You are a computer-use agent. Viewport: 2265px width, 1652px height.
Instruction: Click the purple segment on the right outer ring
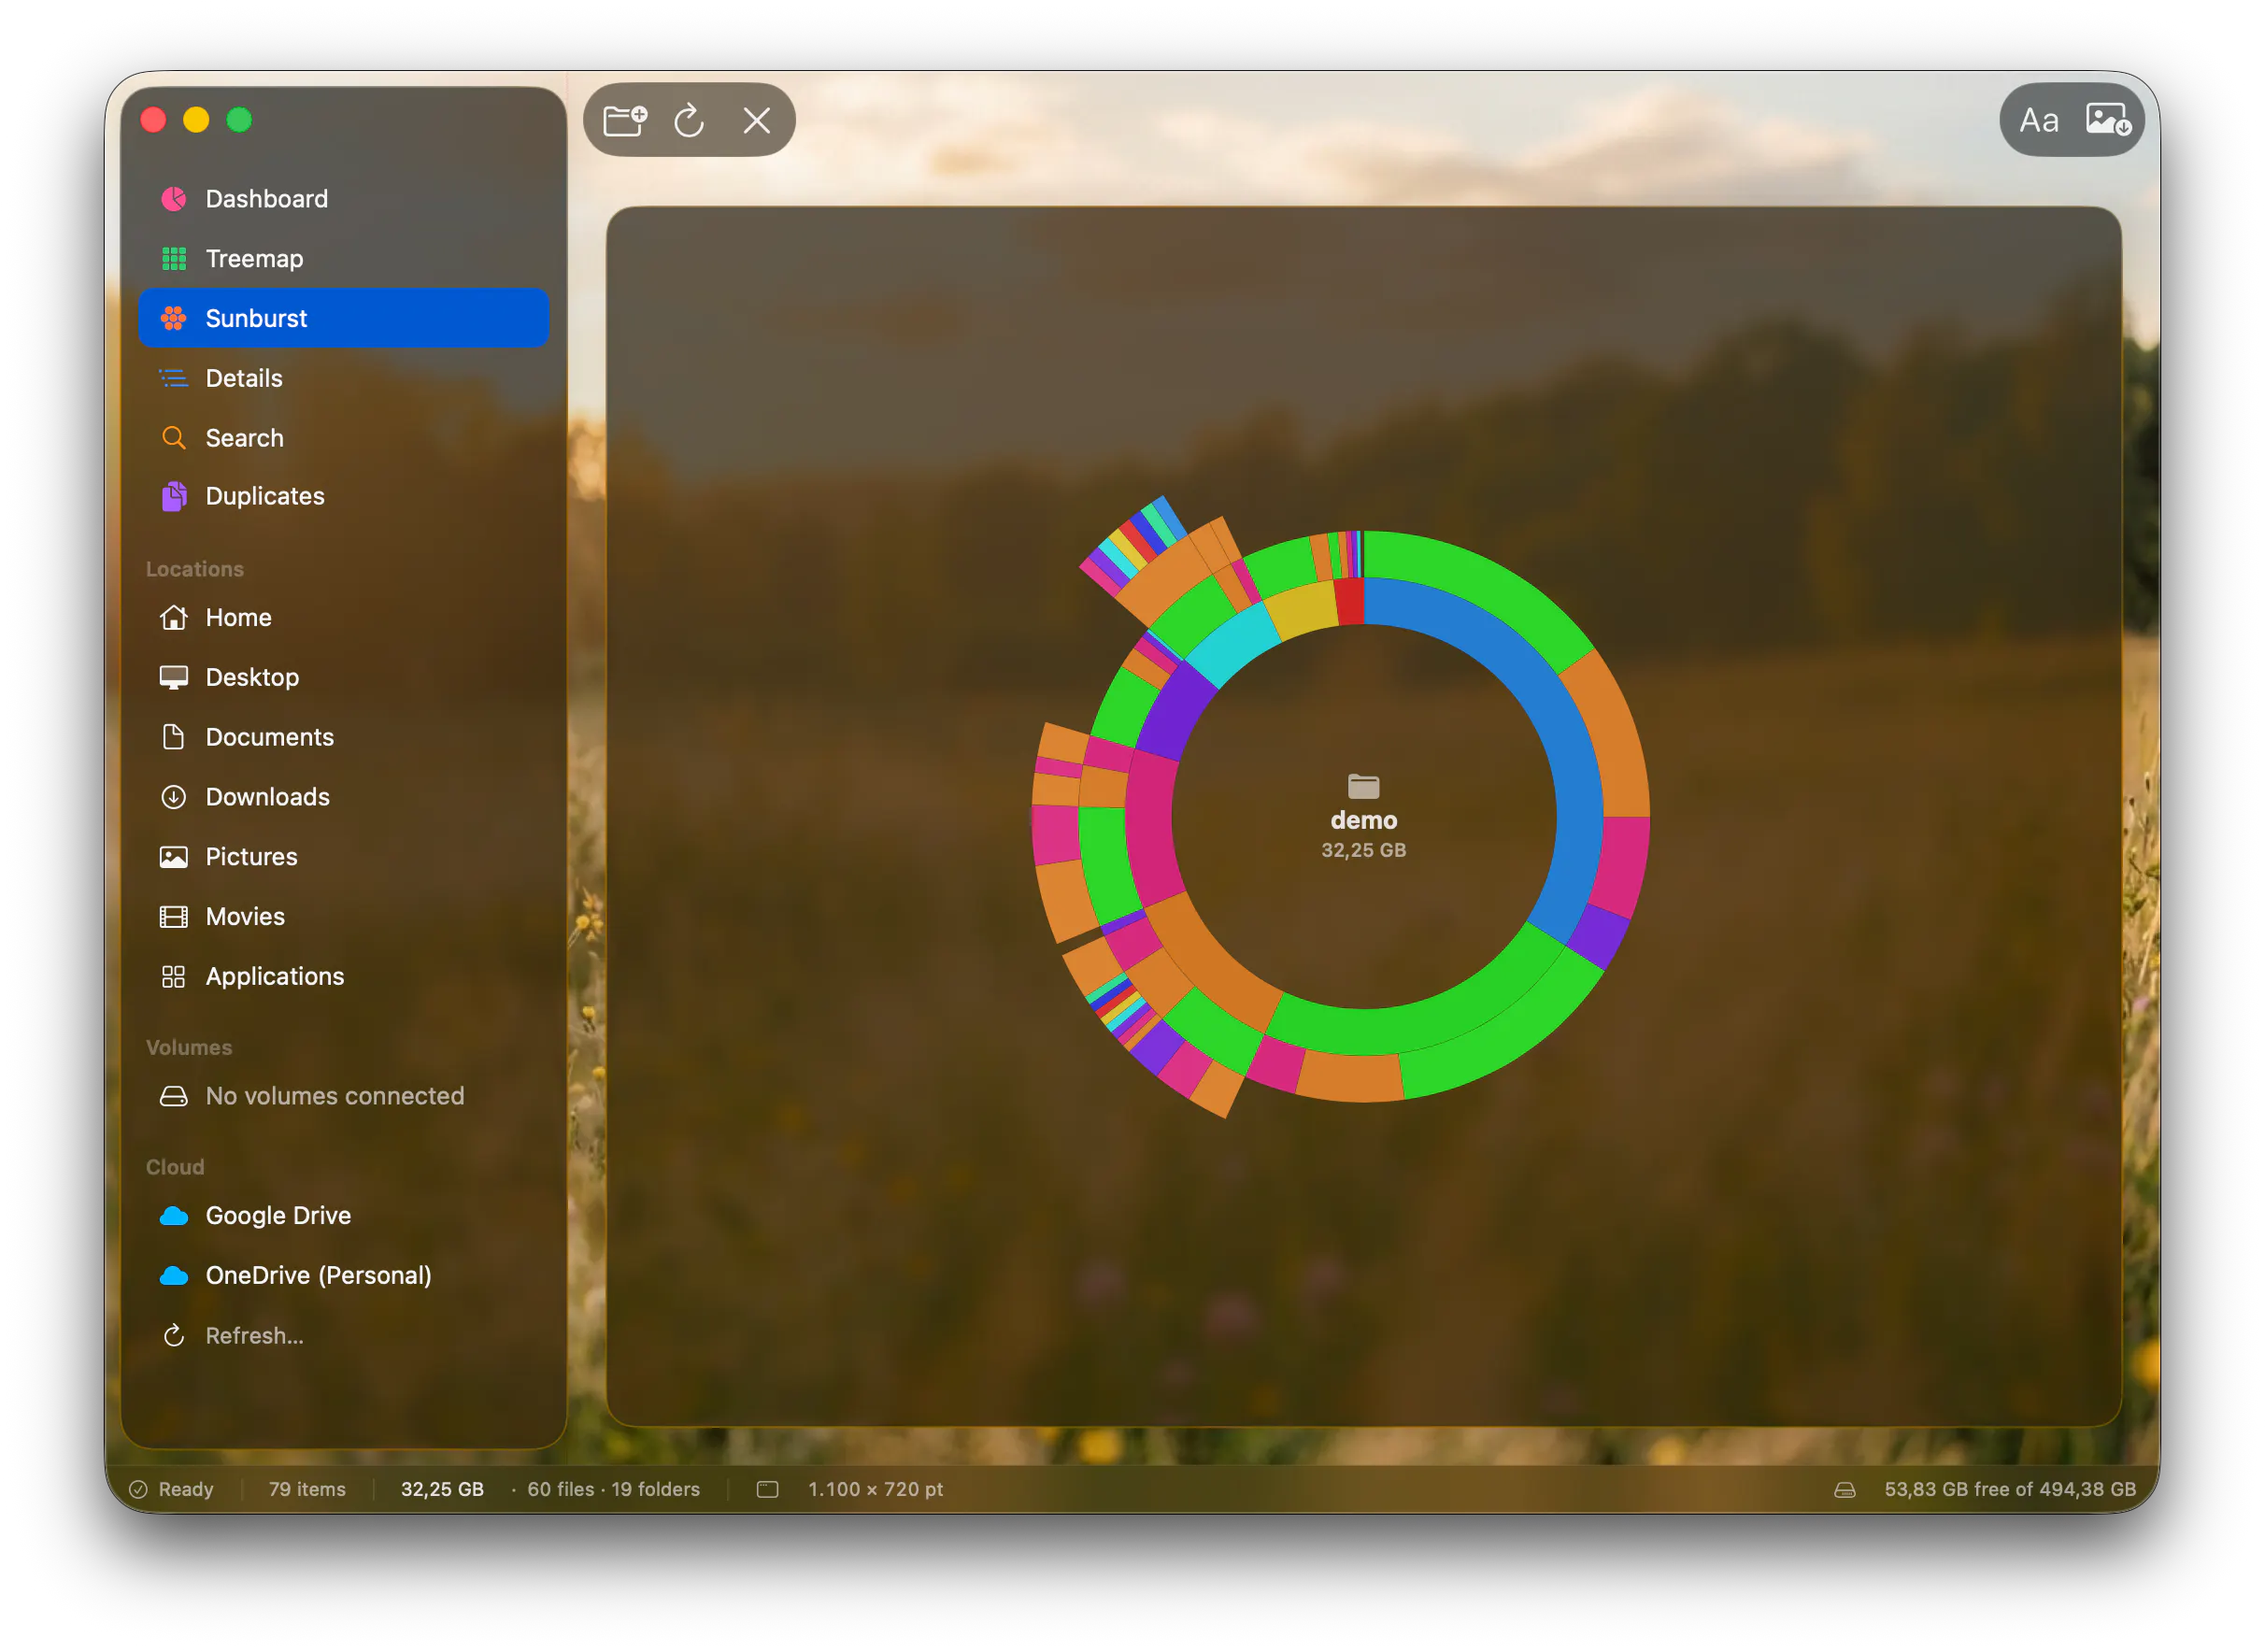(1598, 936)
